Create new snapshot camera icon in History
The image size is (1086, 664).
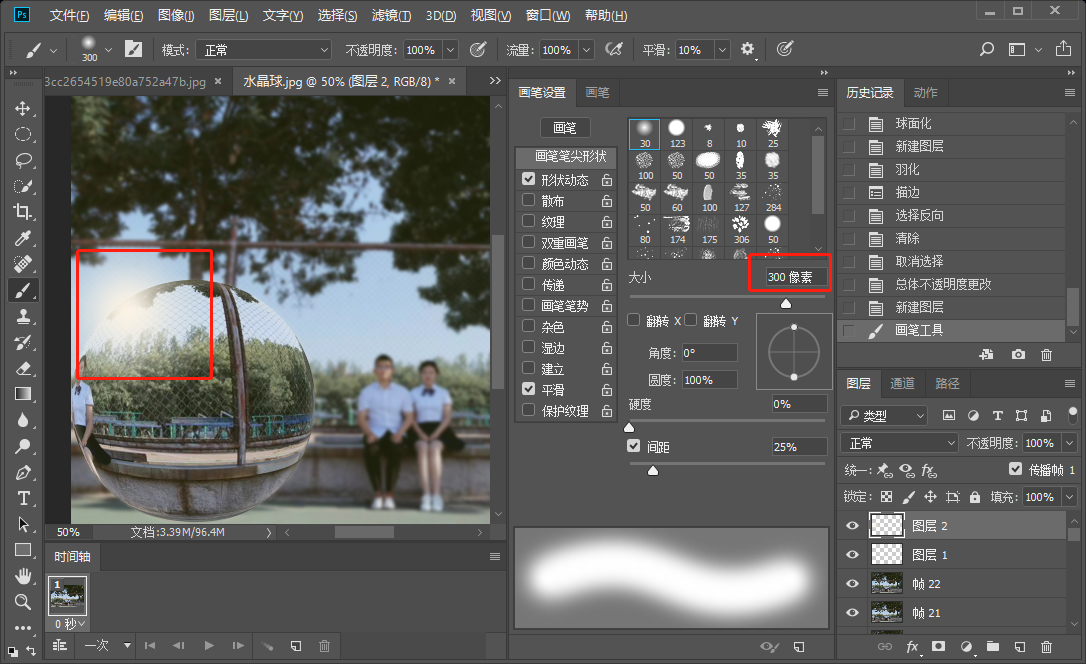pyautogui.click(x=1017, y=355)
